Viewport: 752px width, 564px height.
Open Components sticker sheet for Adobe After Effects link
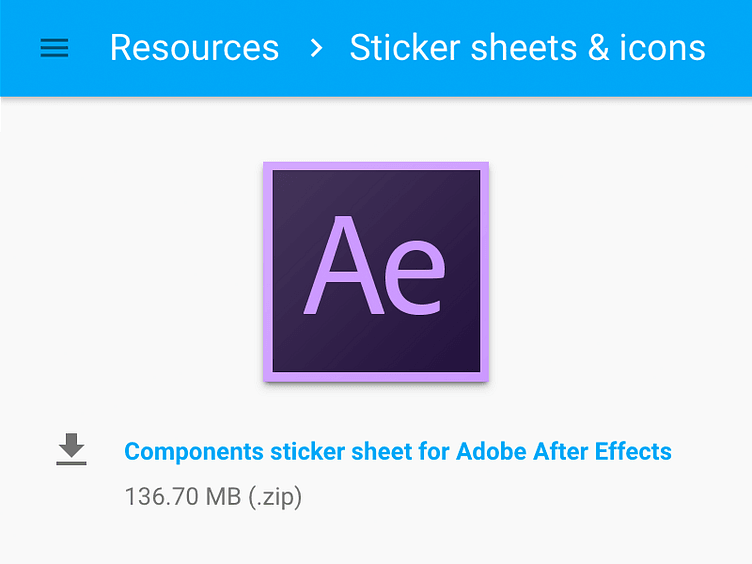[x=398, y=451]
